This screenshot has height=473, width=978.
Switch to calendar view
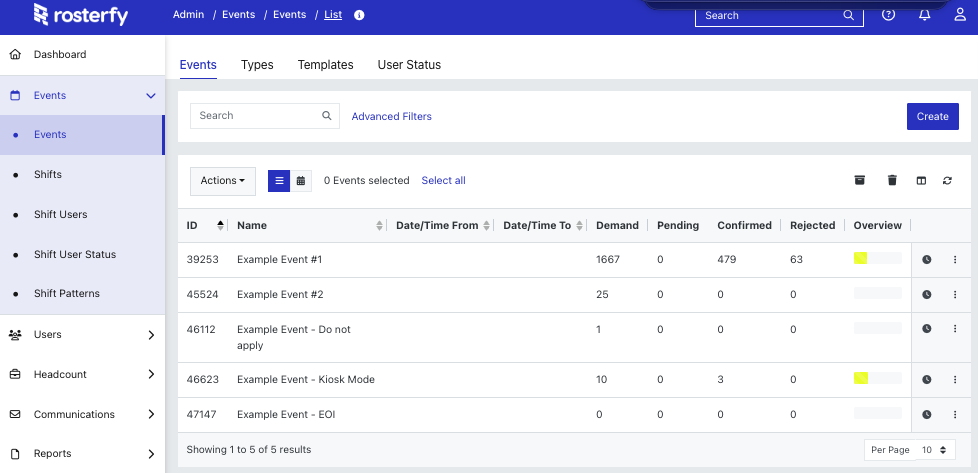tap(301, 181)
